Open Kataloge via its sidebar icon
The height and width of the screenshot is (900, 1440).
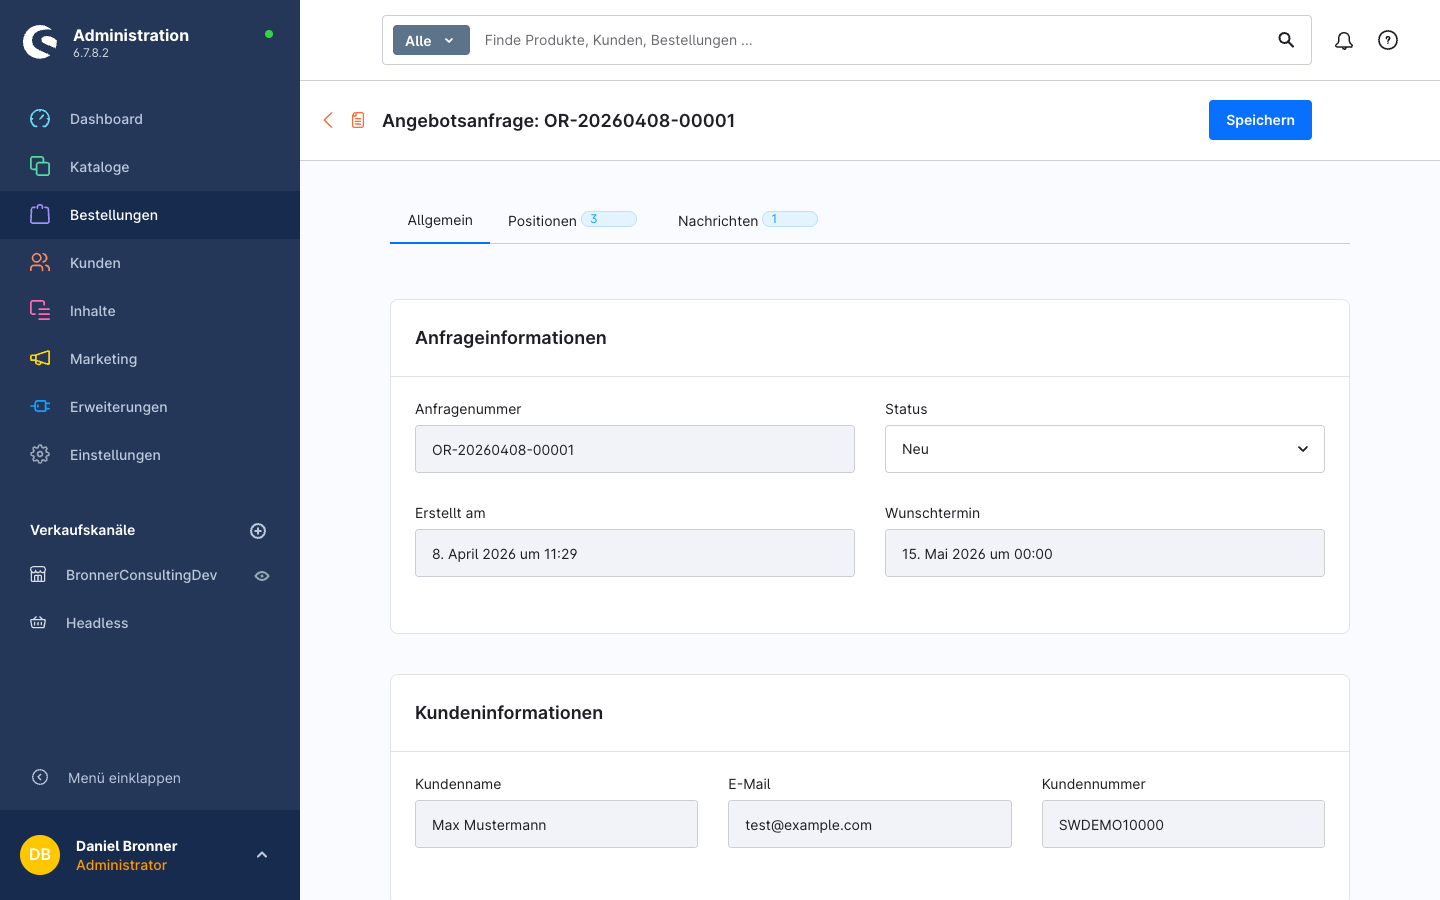[x=40, y=167]
